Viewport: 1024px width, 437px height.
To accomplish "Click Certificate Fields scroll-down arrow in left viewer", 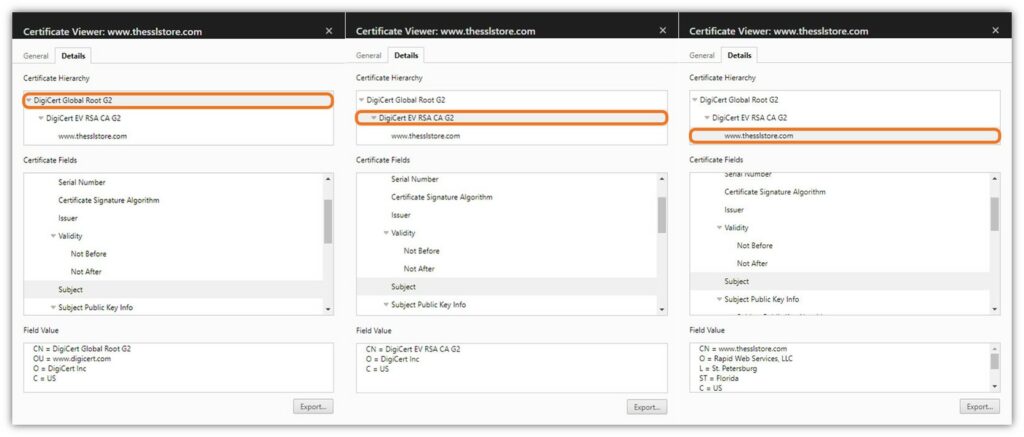I will pyautogui.click(x=328, y=309).
